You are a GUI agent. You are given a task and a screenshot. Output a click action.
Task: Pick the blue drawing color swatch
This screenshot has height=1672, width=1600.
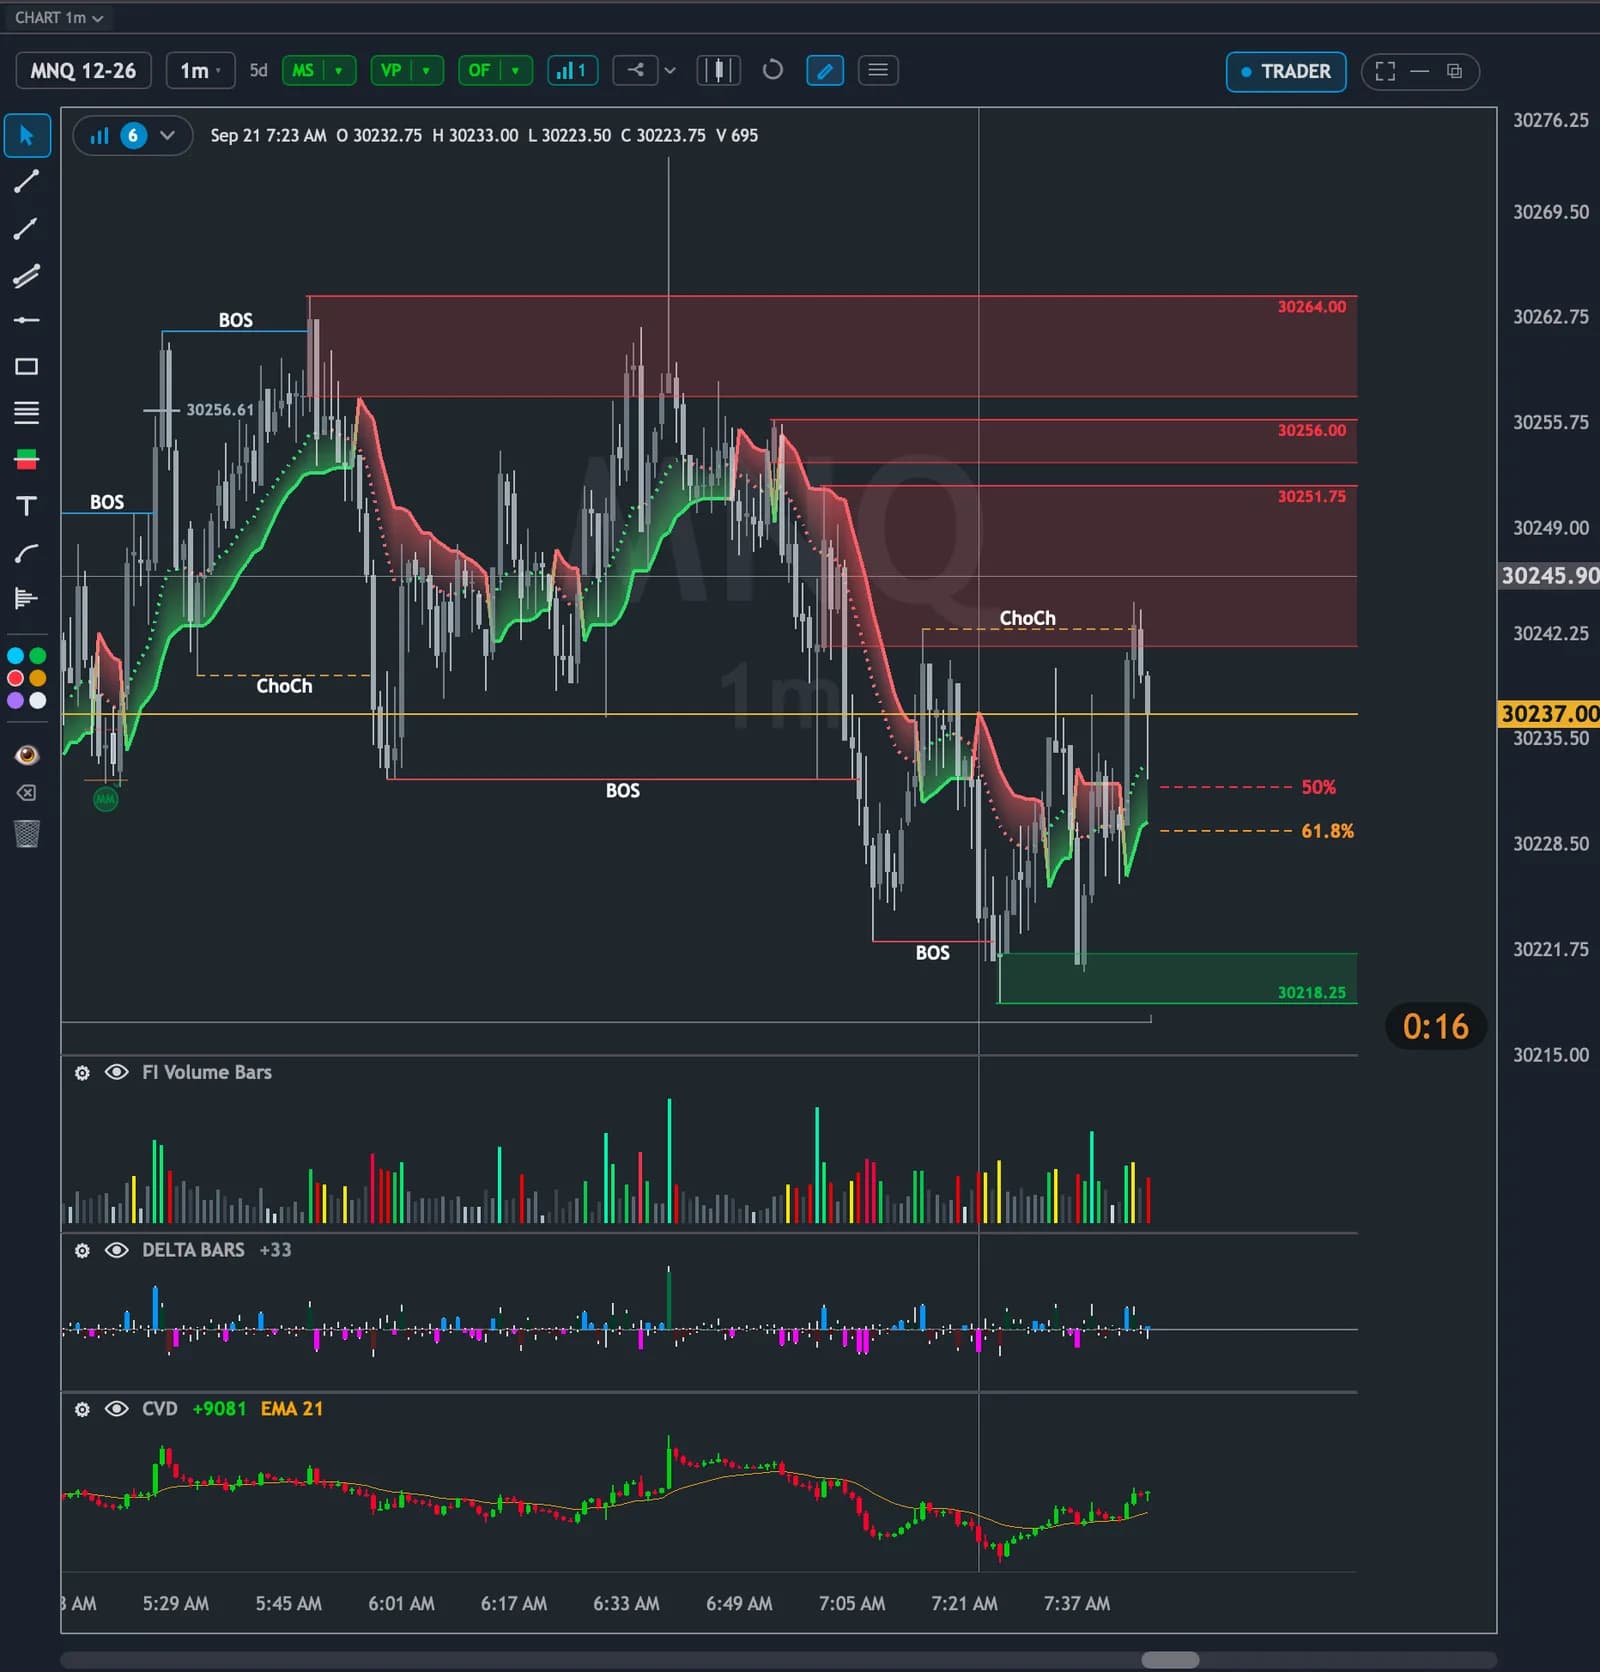[15, 657]
